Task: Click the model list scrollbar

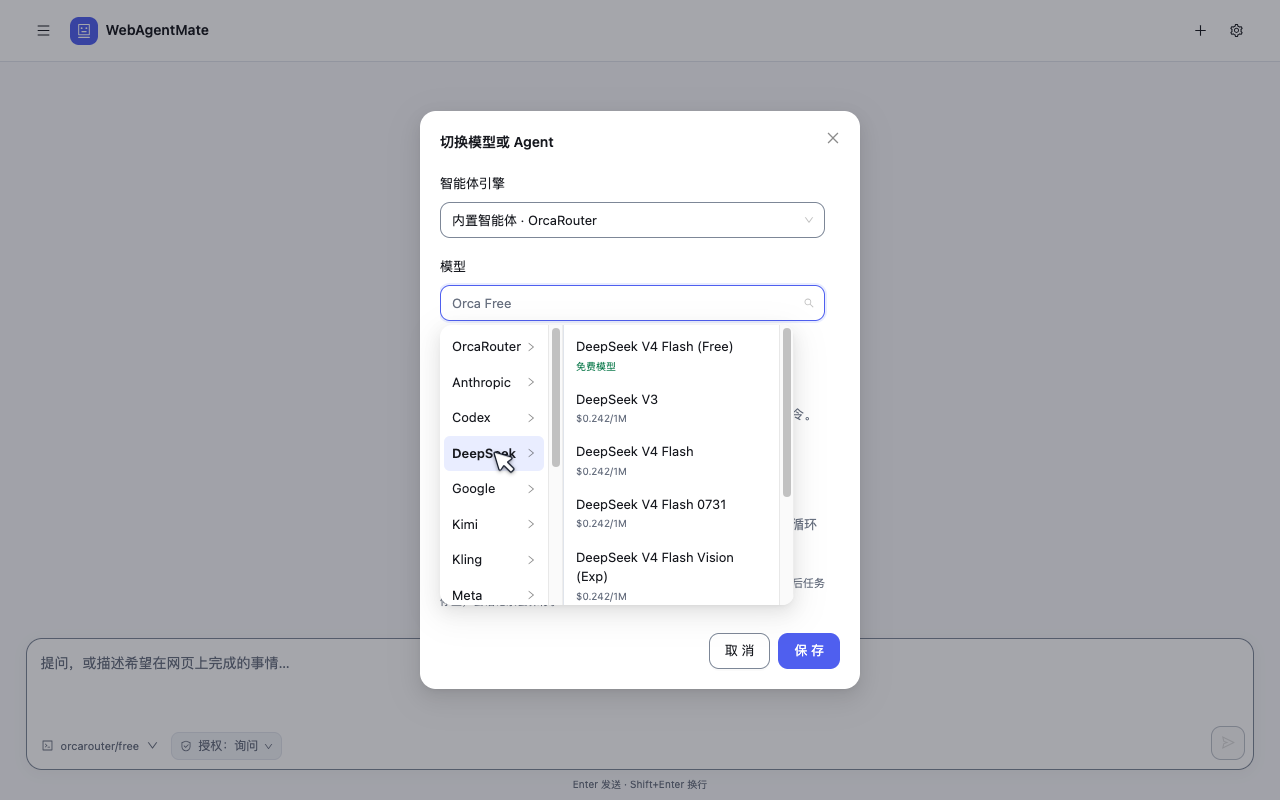Action: [x=787, y=412]
